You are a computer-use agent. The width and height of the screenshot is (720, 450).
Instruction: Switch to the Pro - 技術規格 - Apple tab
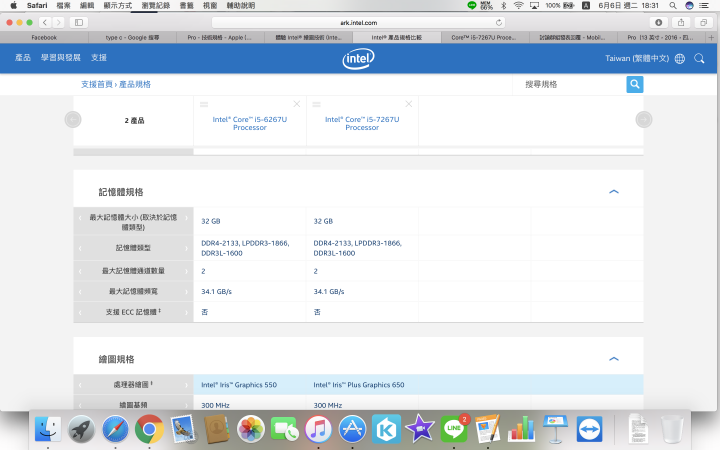(220, 38)
